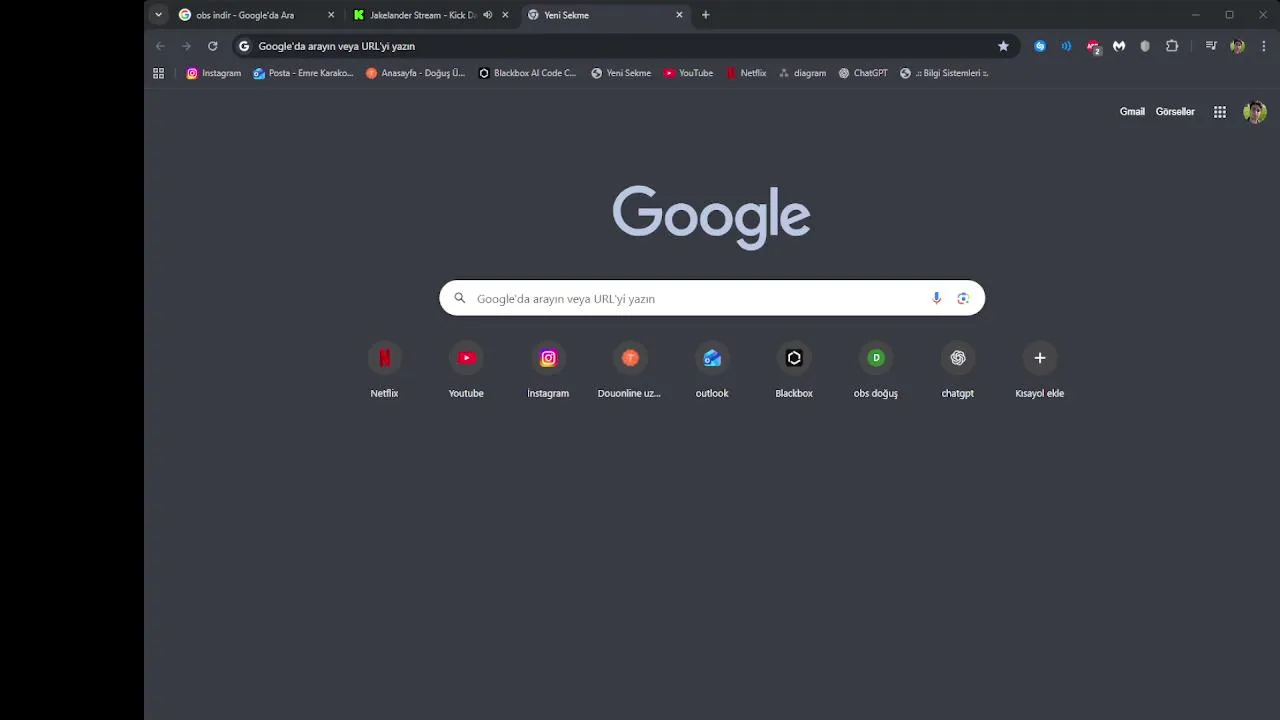Close the 'Yeni Sekme' tab

coord(679,15)
